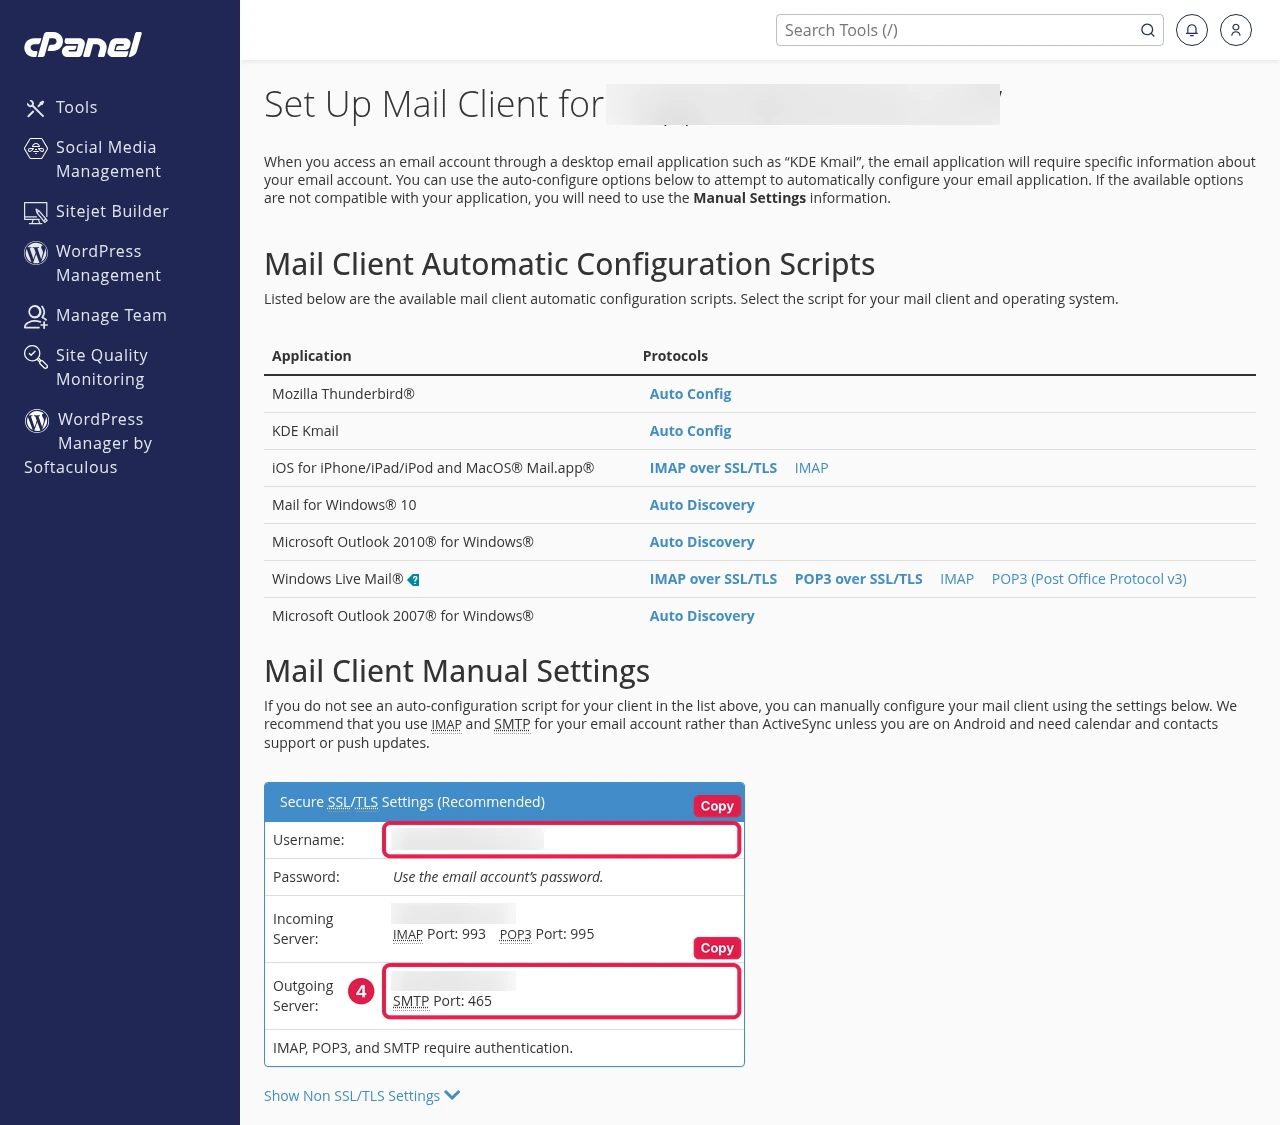
Task: Open Site Quality Monitoring menu item
Action: tap(102, 367)
